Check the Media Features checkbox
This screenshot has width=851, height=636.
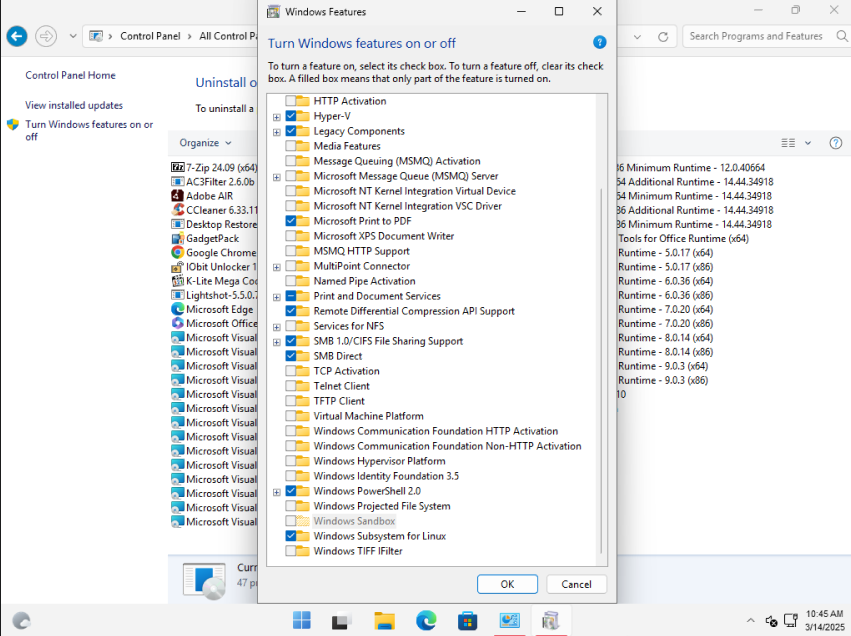[x=290, y=145]
